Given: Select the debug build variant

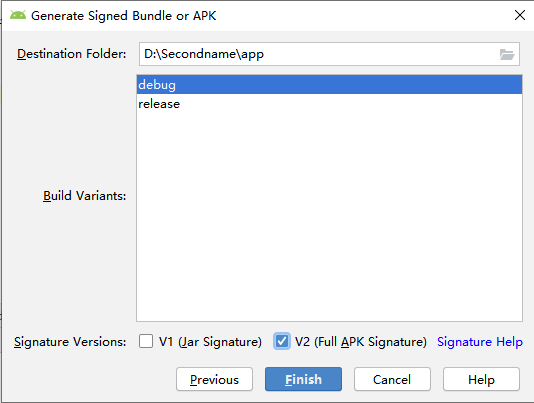Looking at the screenshot, I should pos(329,84).
